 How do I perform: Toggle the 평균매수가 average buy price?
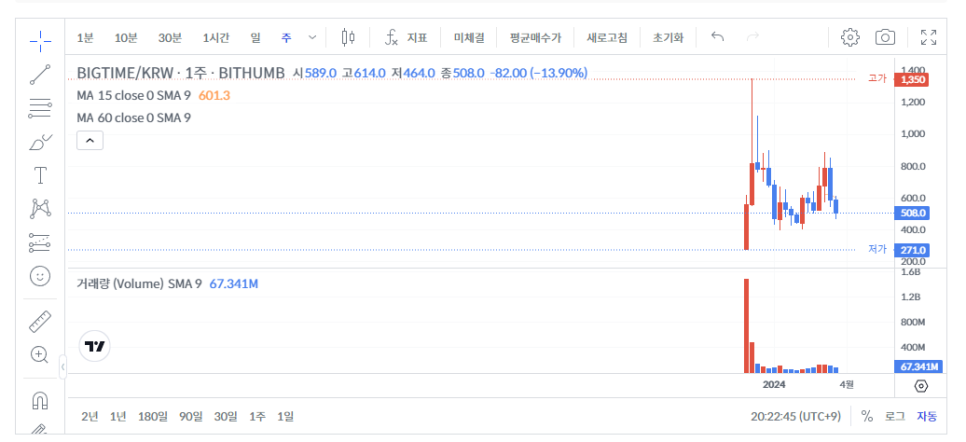tap(535, 38)
